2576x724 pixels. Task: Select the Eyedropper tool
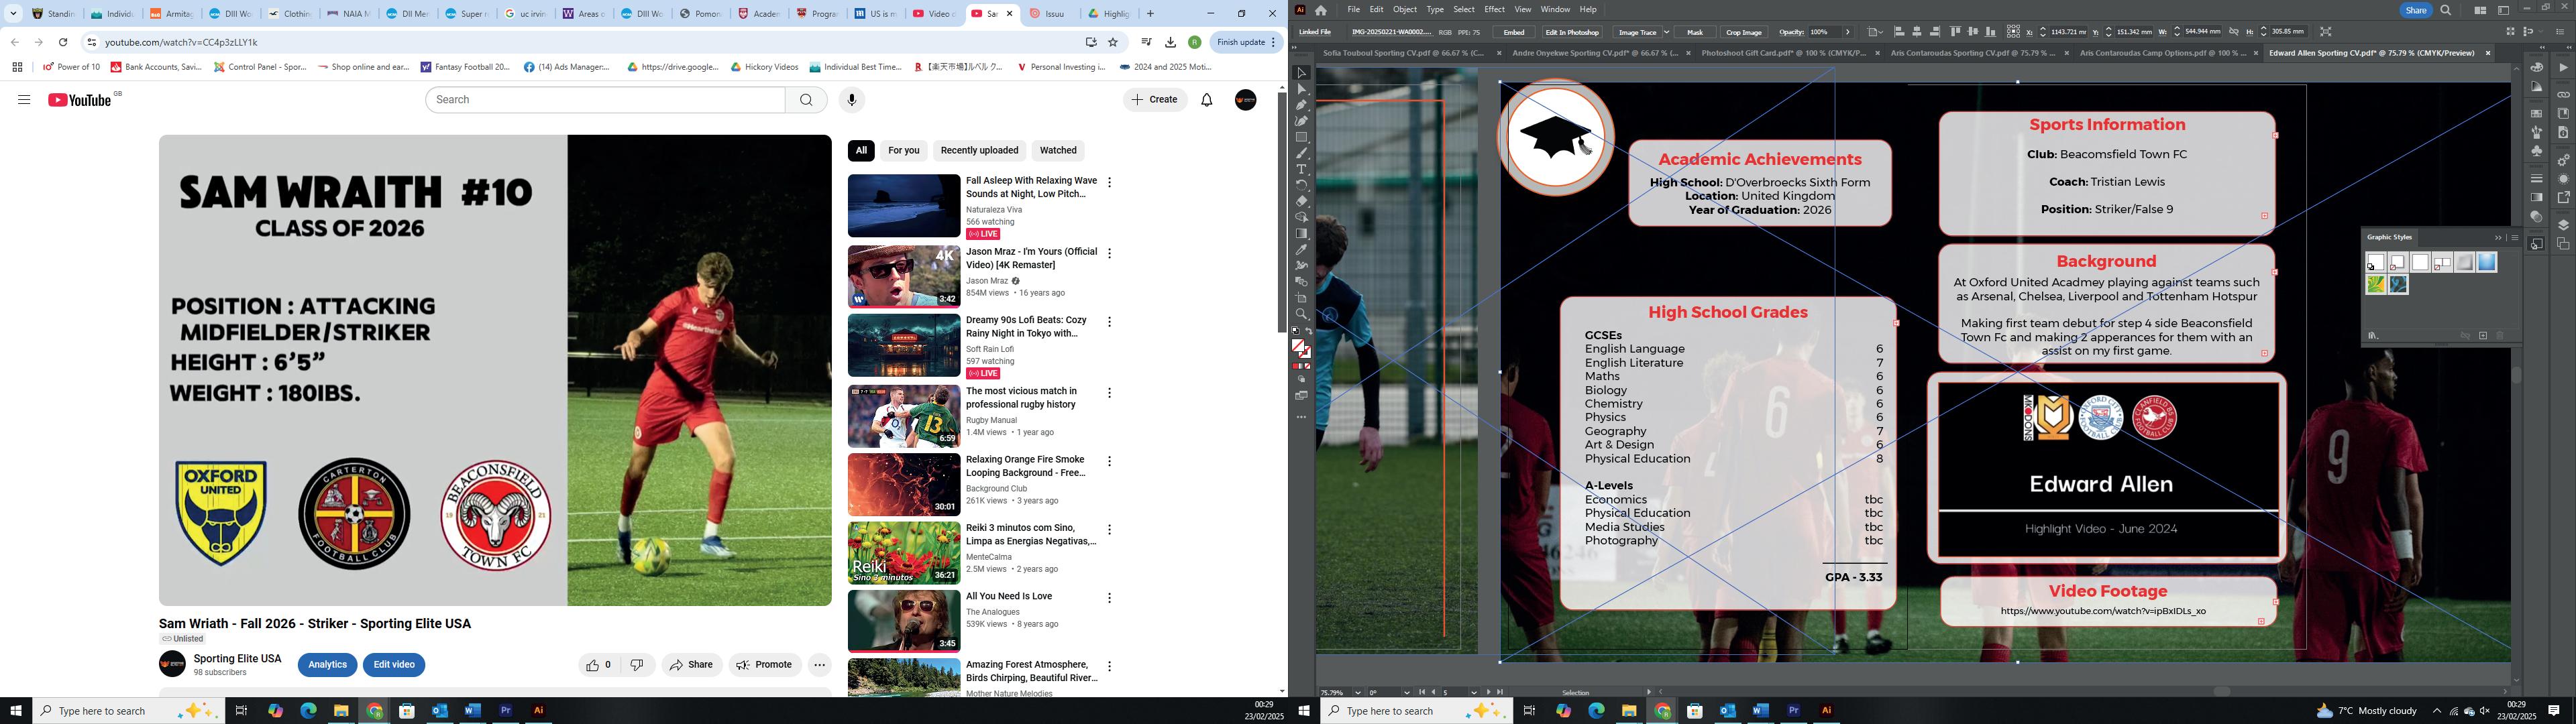coord(1301,250)
